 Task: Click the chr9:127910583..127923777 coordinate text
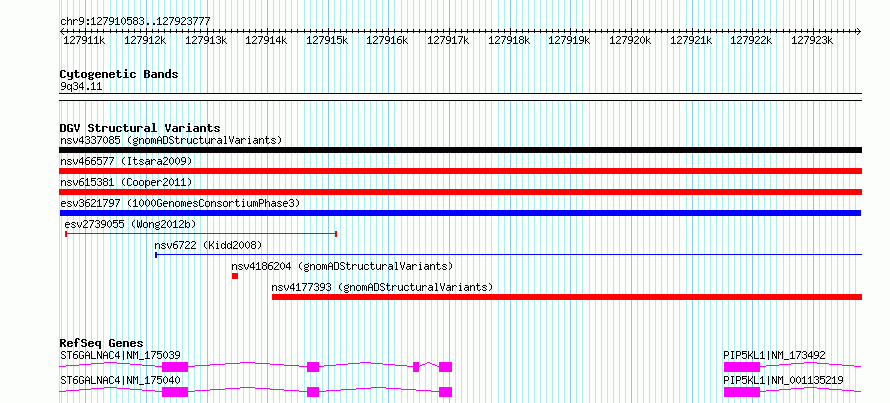(x=135, y=22)
